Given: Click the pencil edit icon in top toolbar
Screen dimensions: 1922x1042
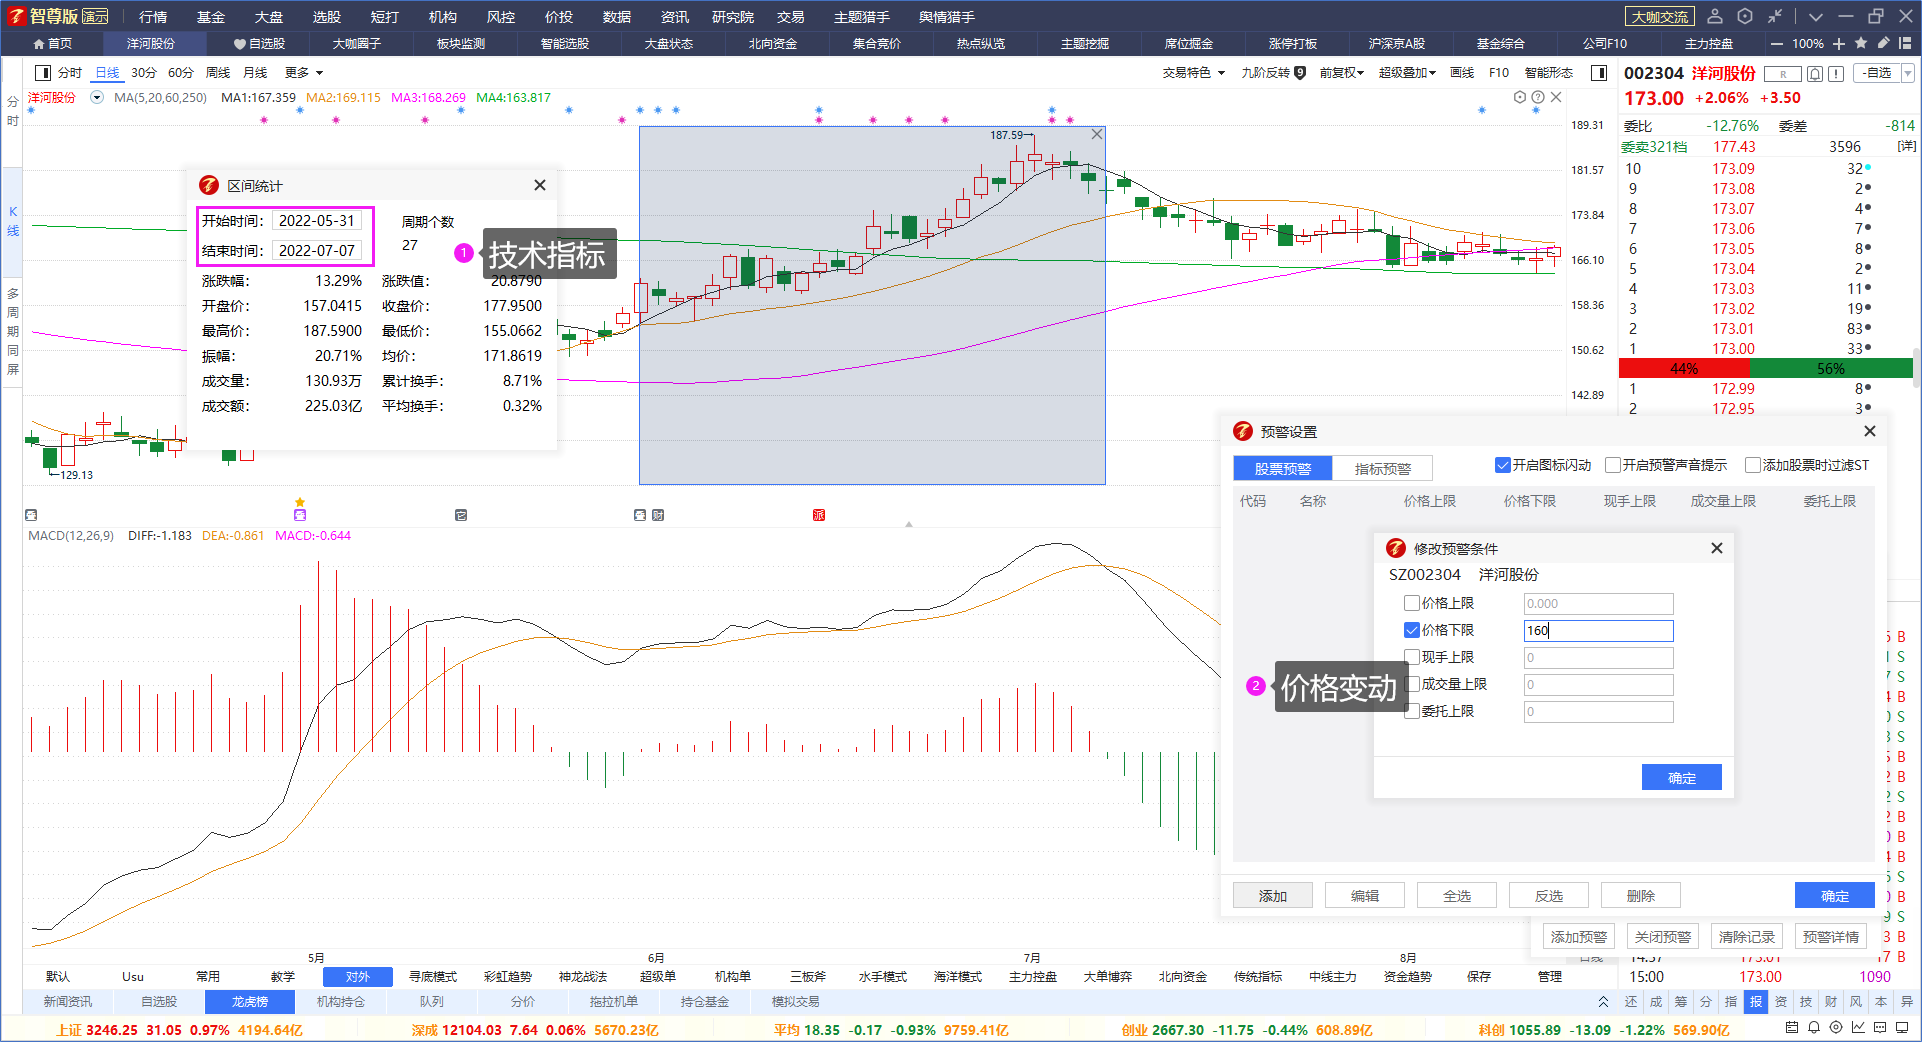Looking at the screenshot, I should (1883, 43).
